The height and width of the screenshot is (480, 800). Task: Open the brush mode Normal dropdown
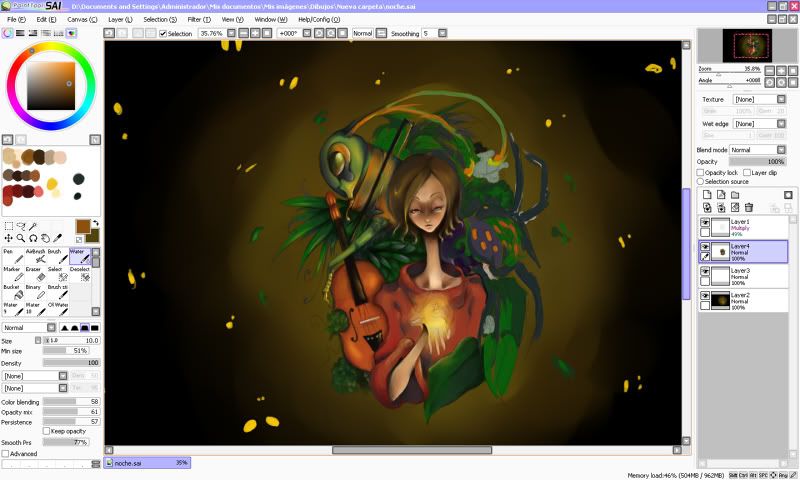coord(29,328)
